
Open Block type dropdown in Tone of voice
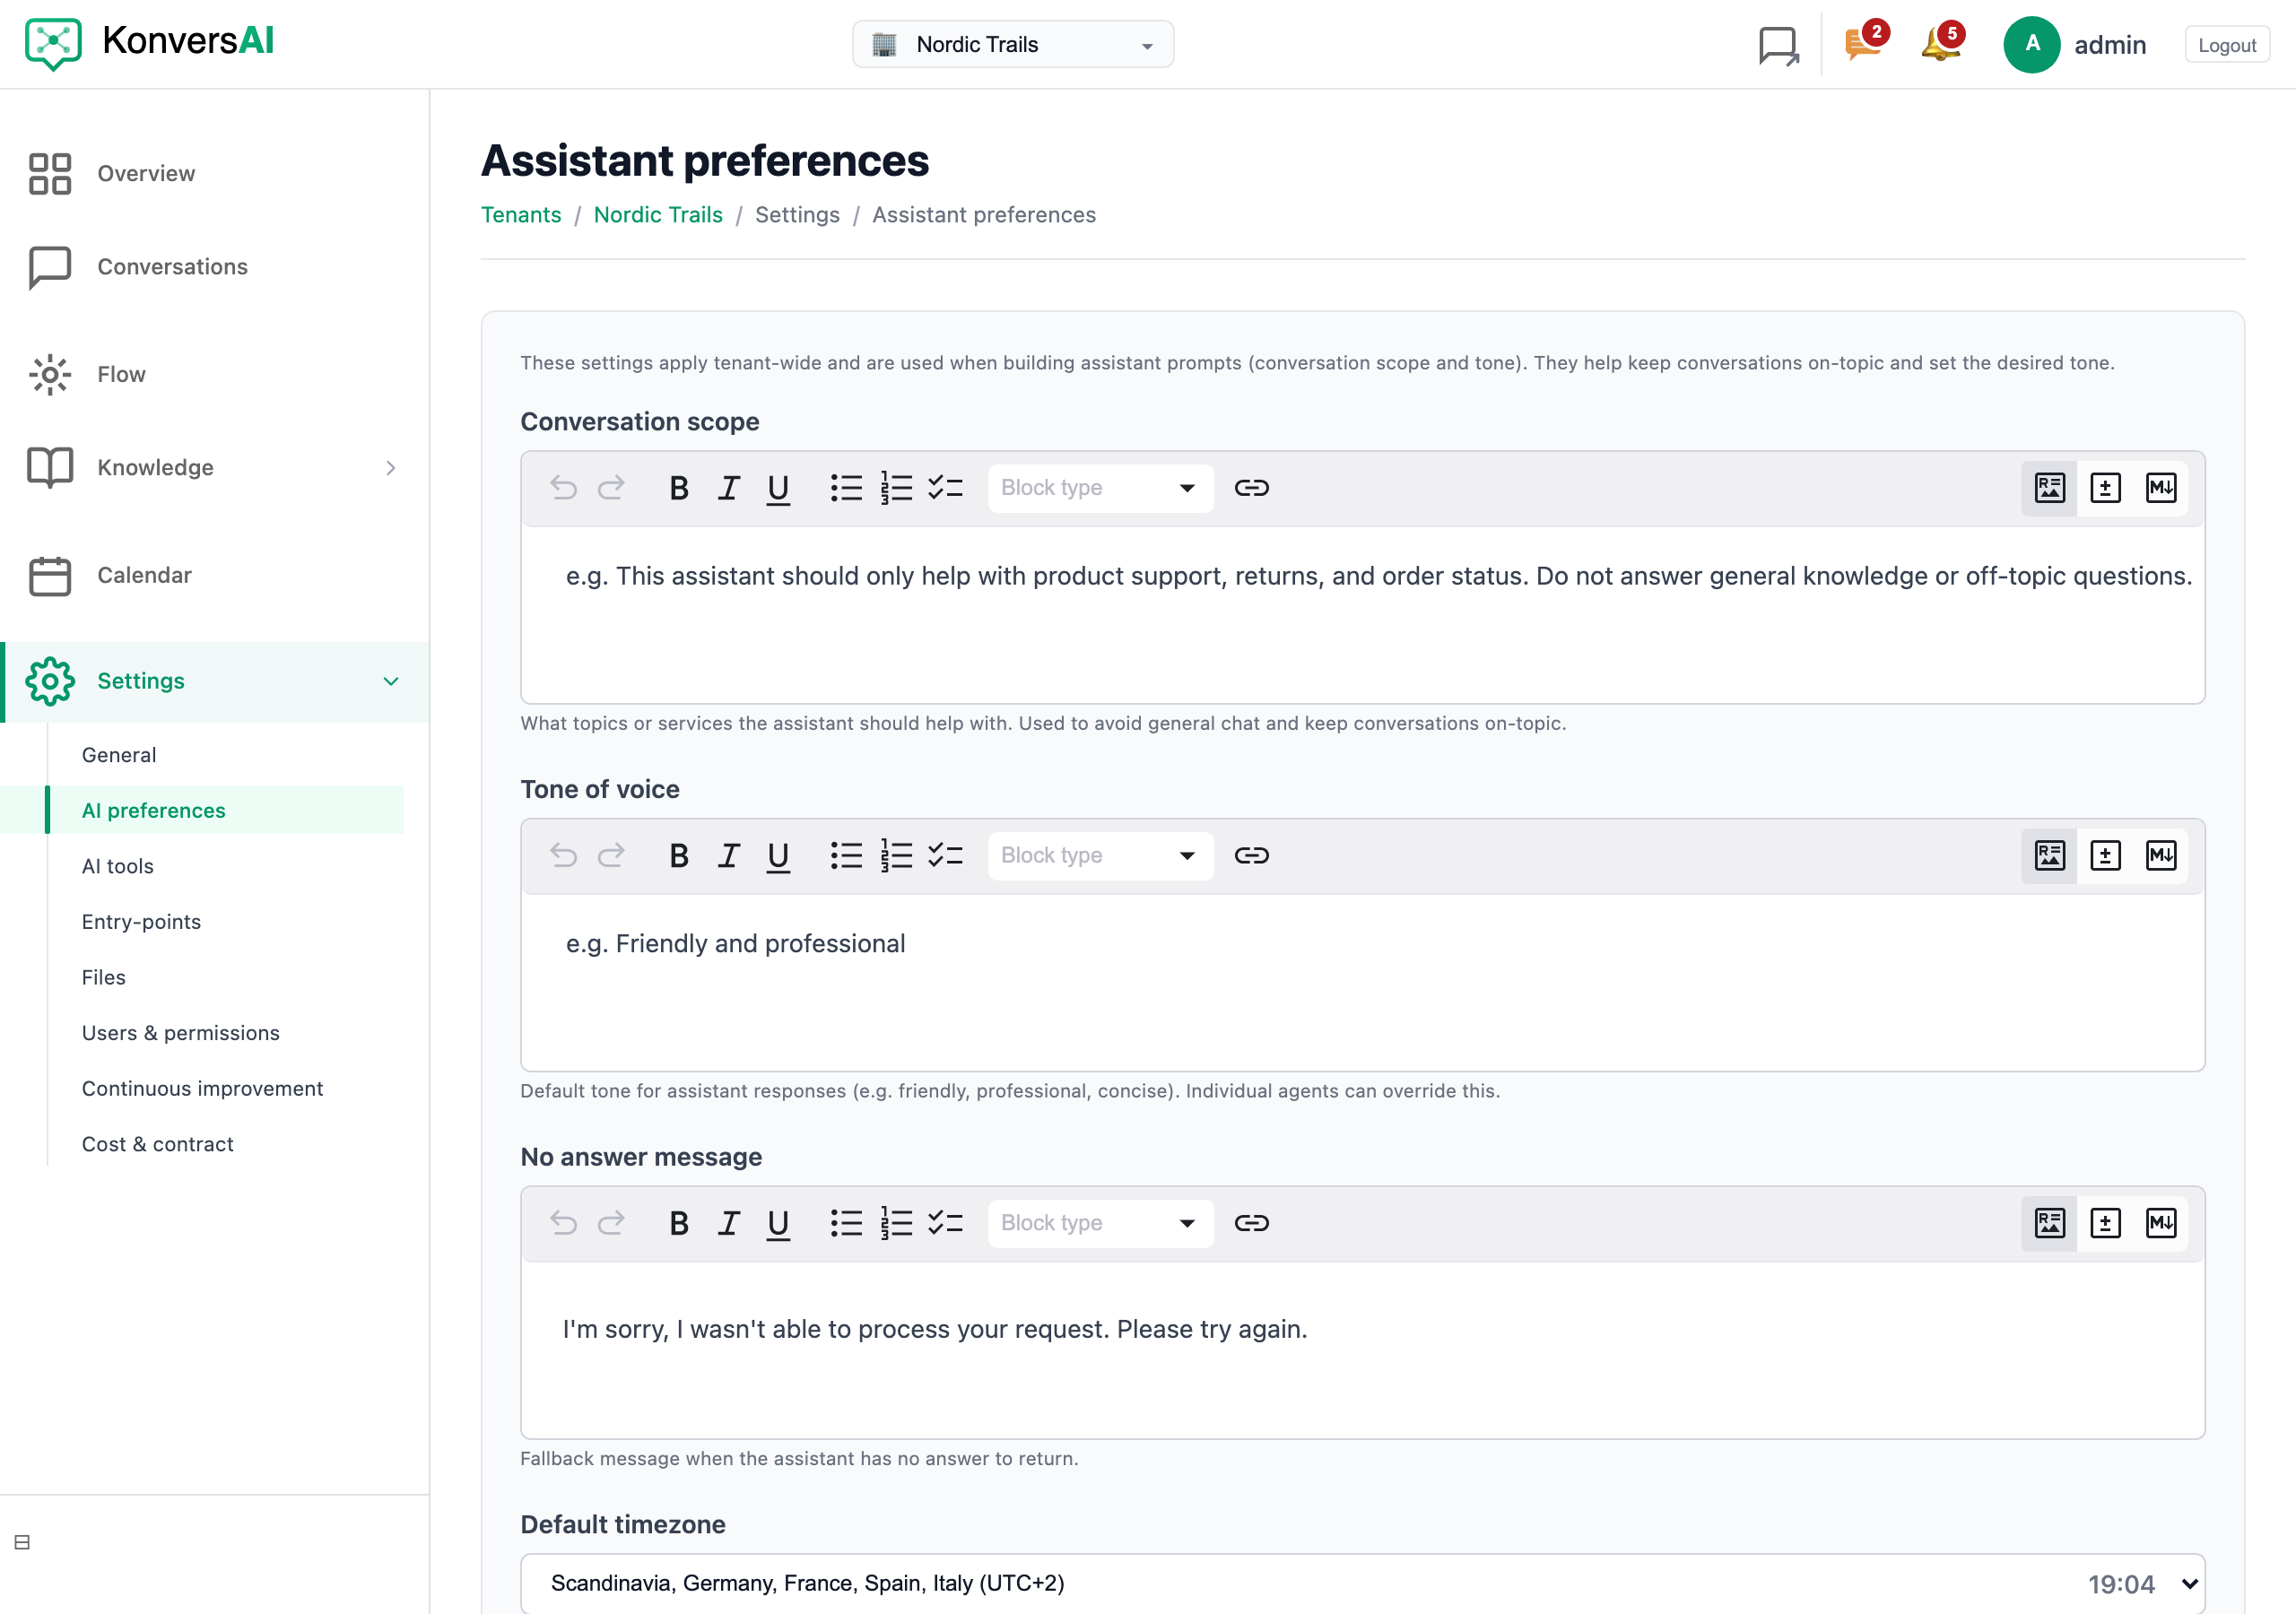click(x=1101, y=856)
